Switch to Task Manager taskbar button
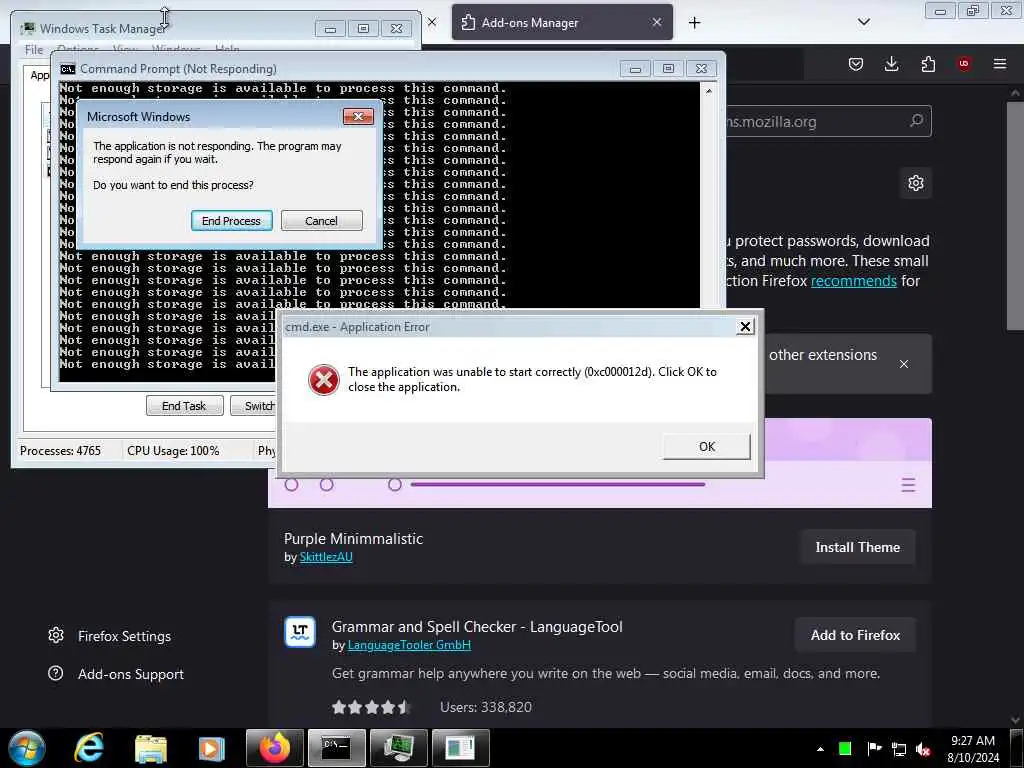Image resolution: width=1024 pixels, height=768 pixels. [398, 748]
